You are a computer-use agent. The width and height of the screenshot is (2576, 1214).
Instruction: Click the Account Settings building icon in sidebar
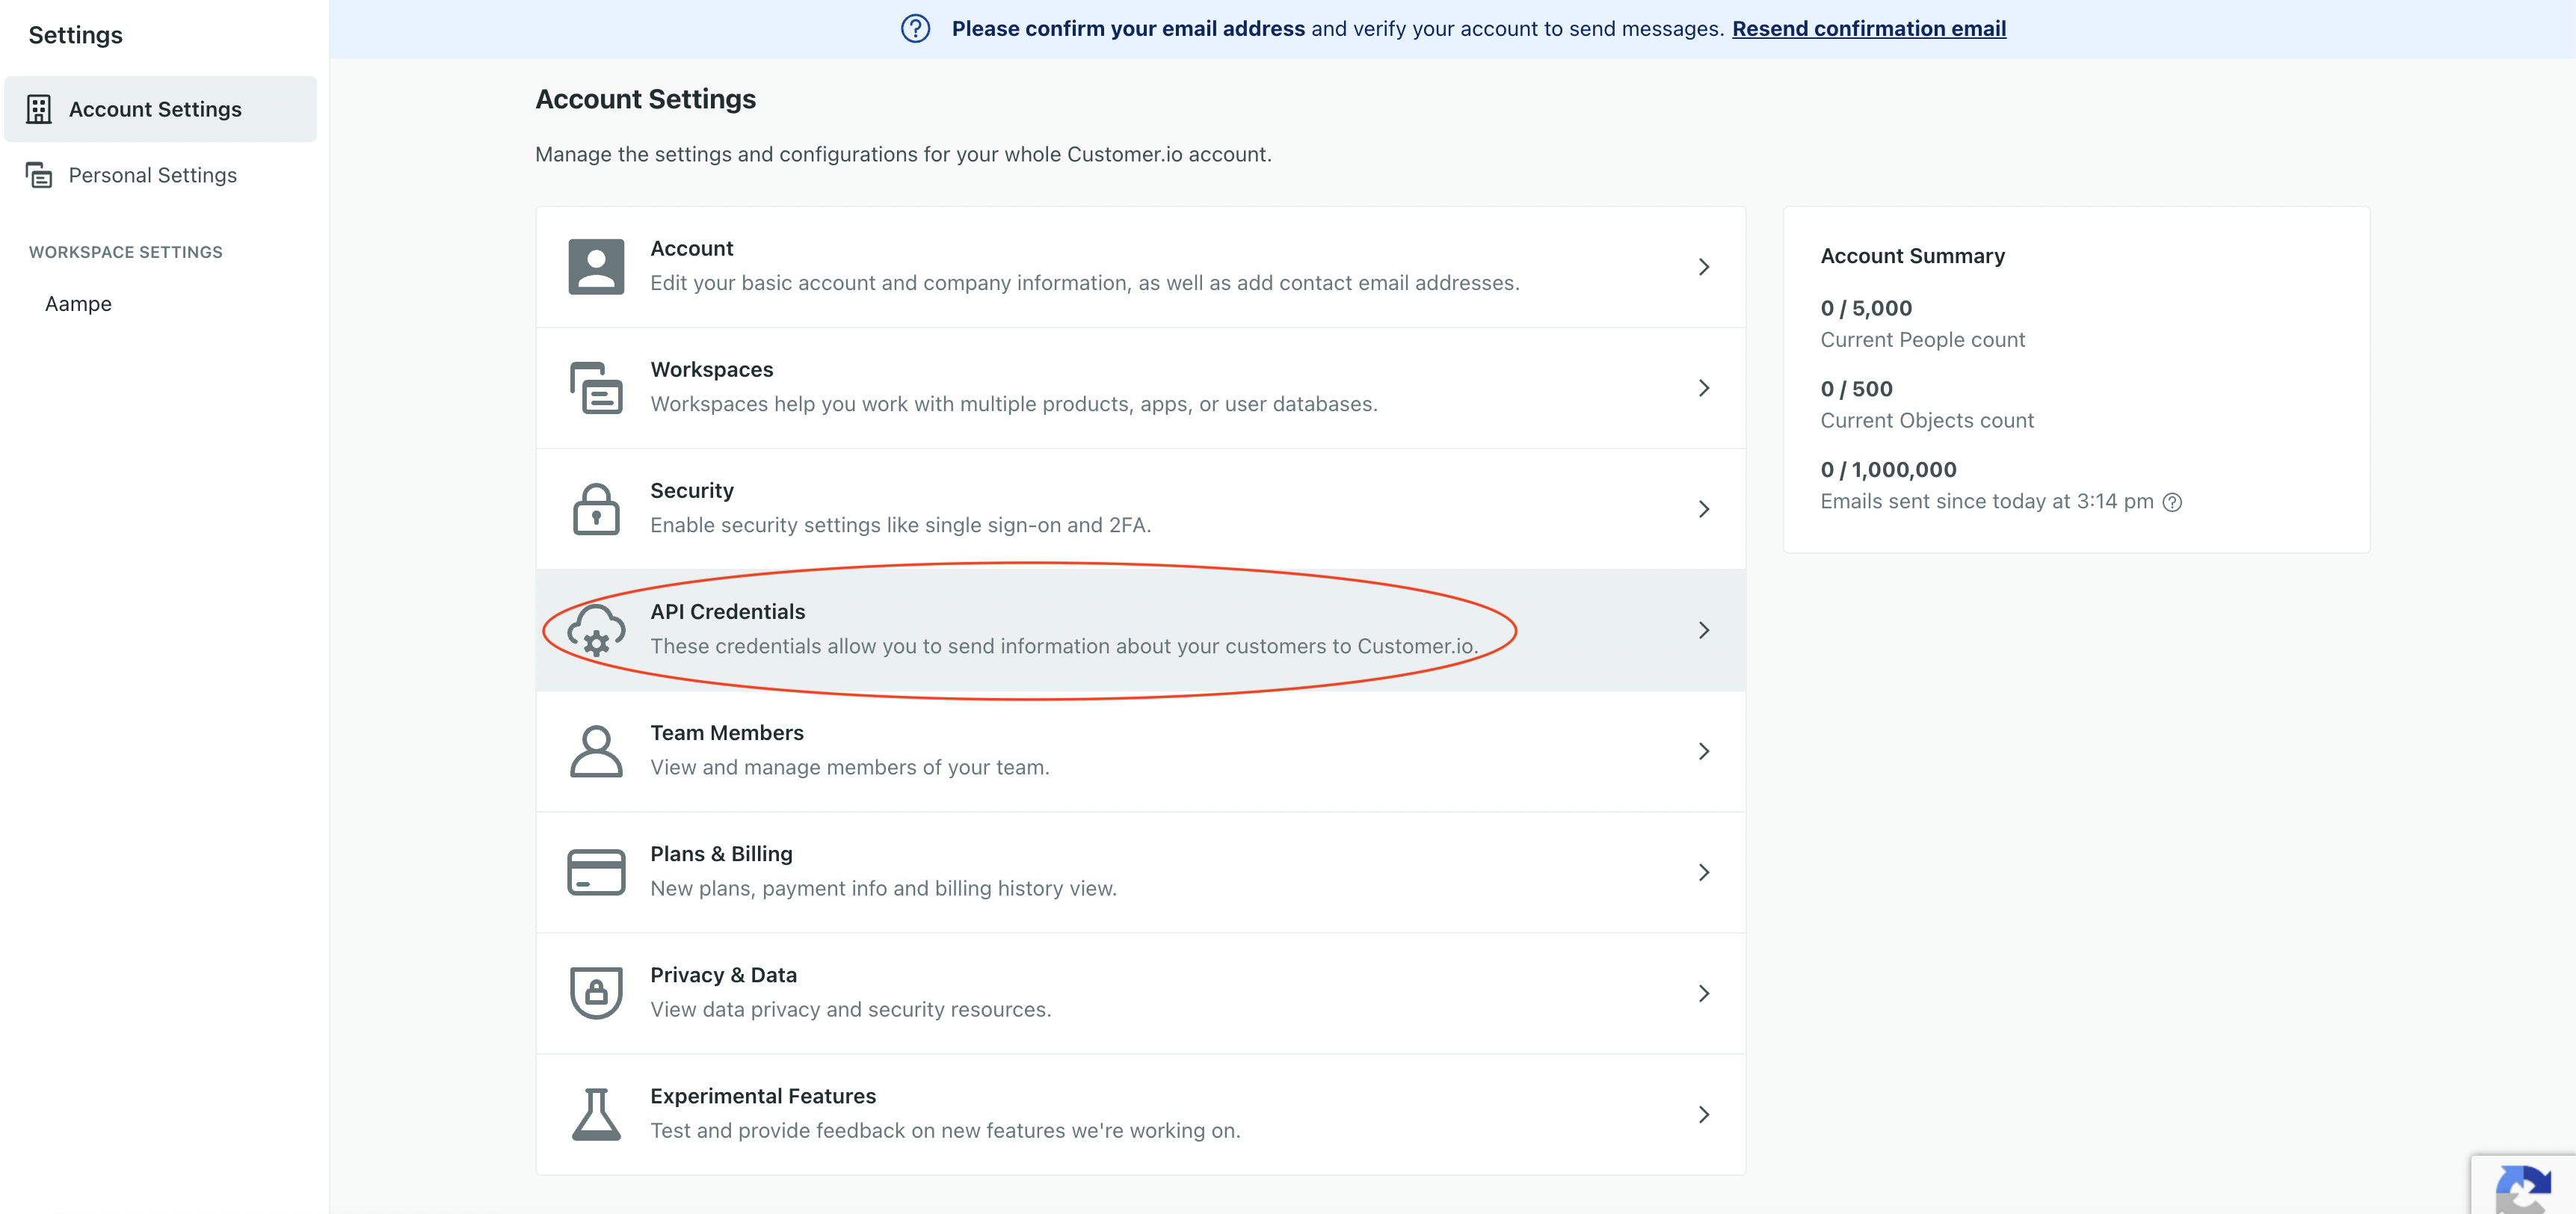[40, 110]
